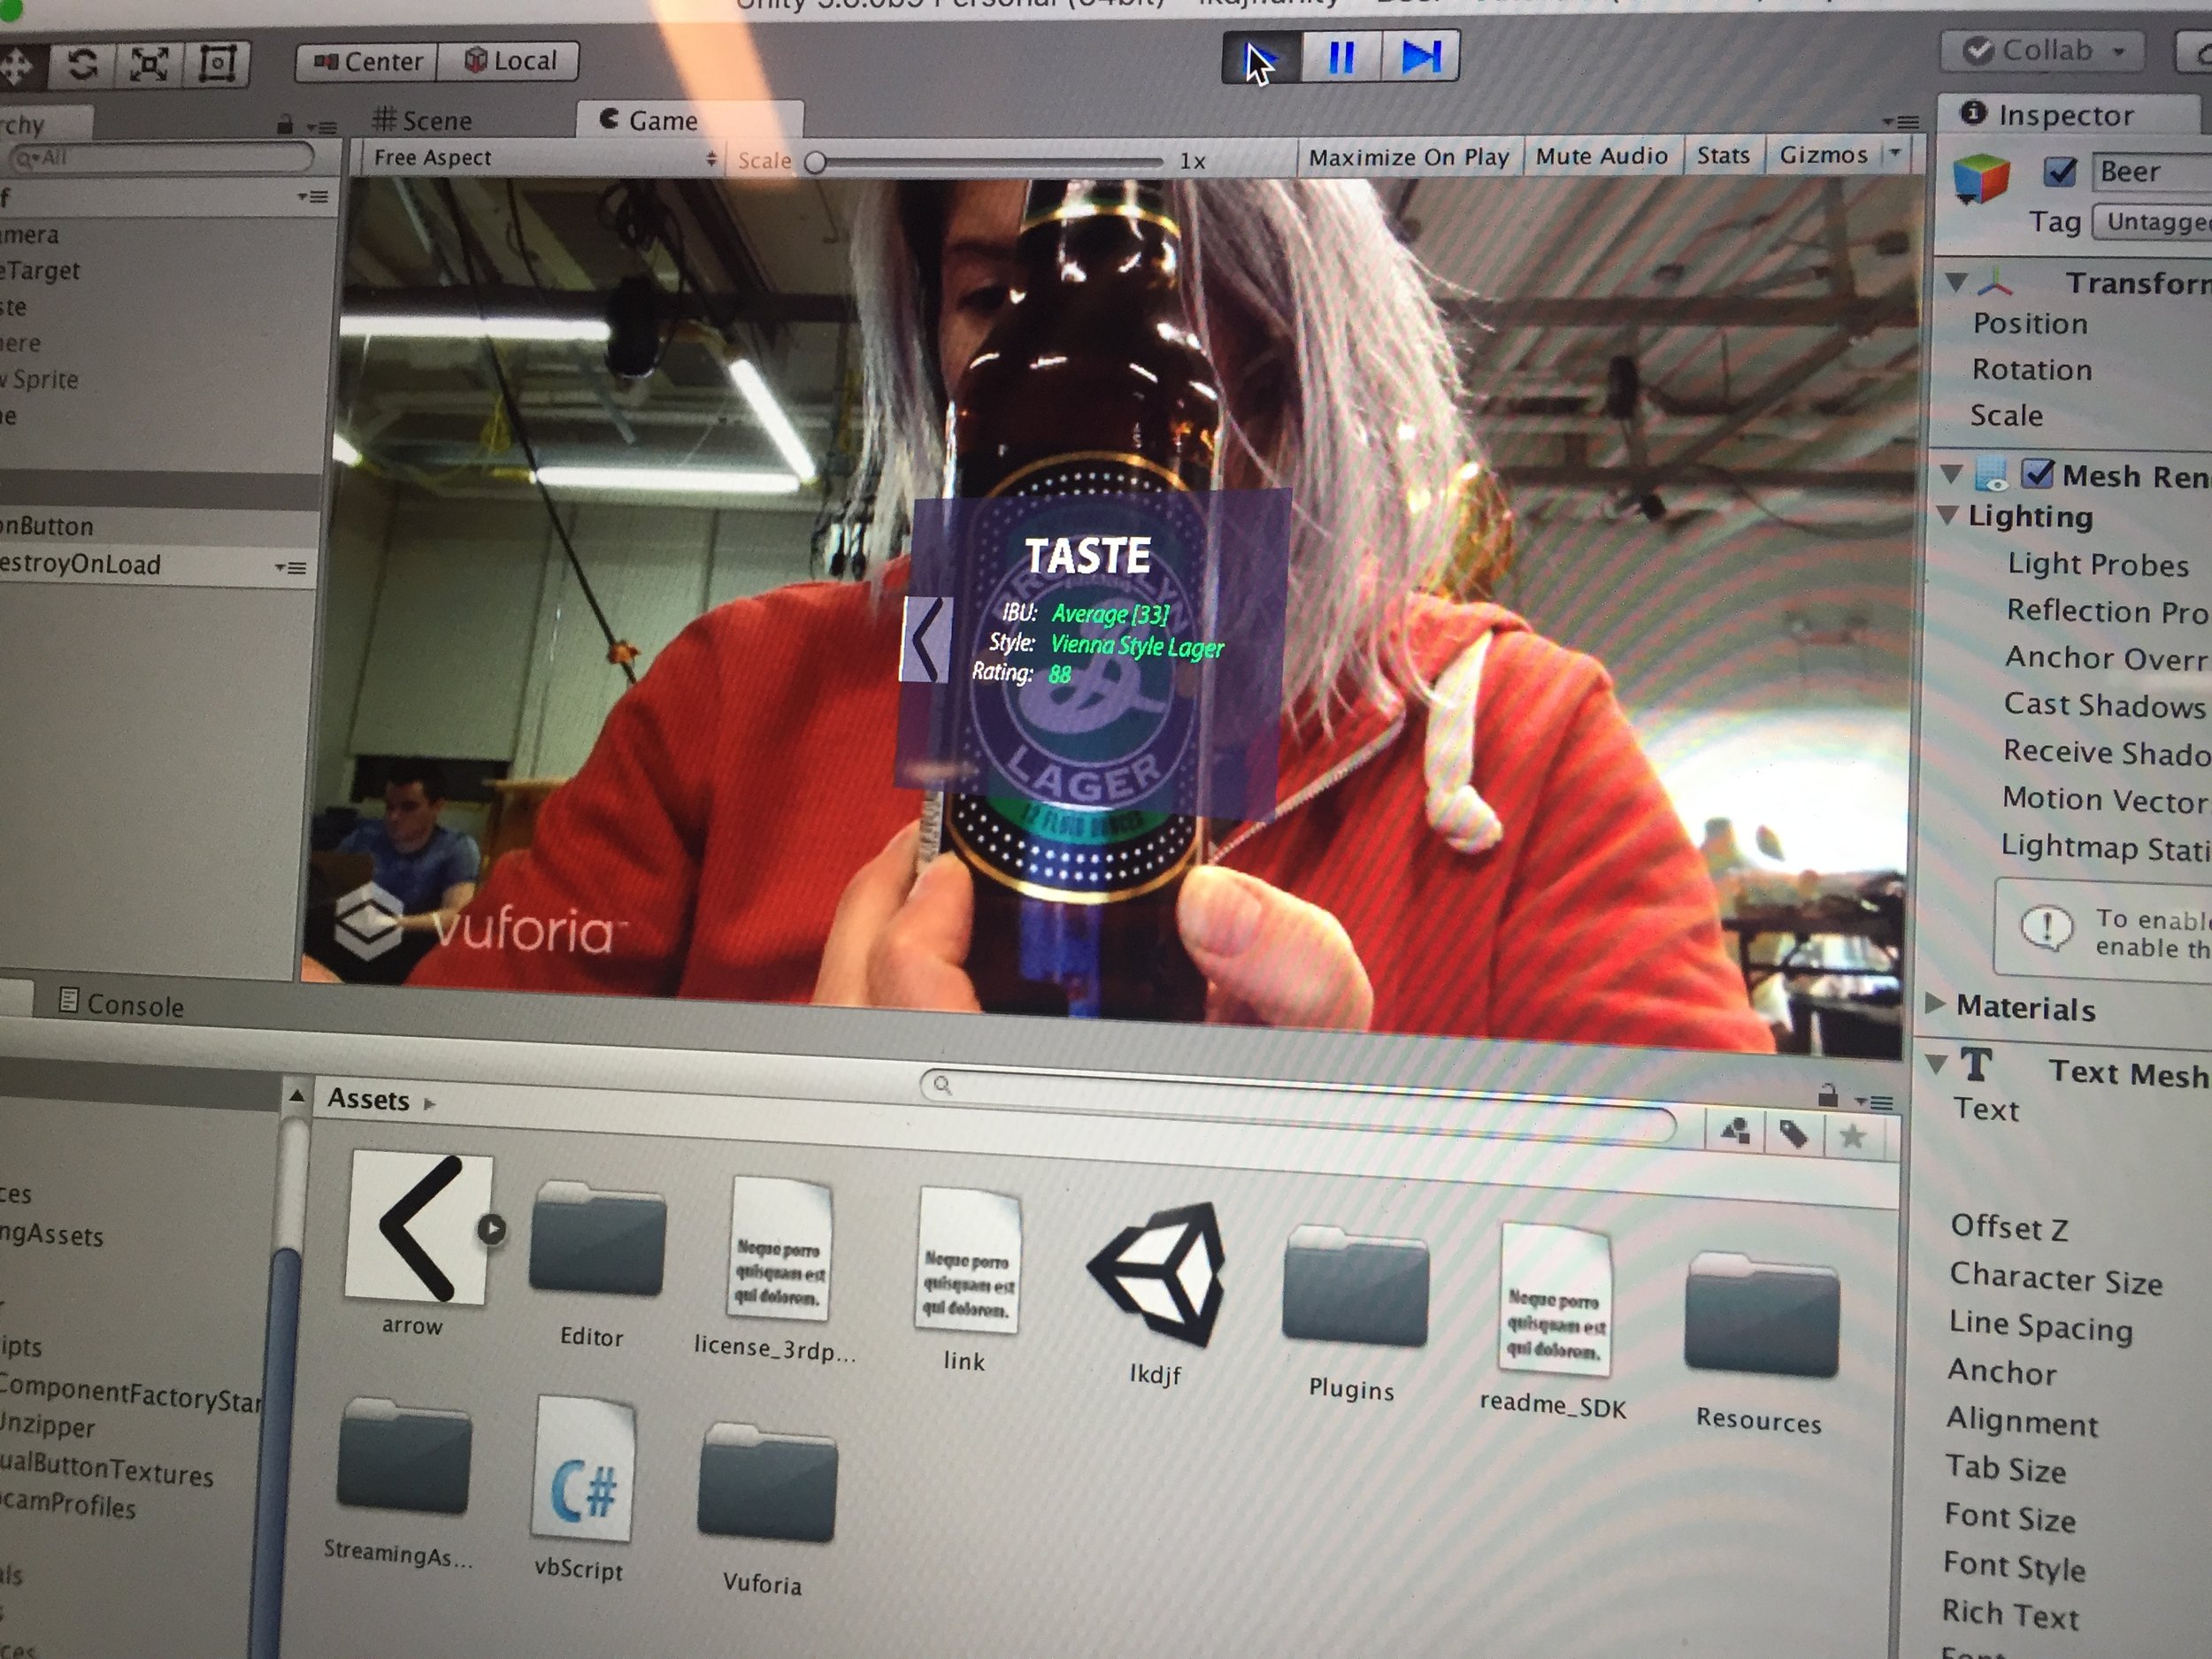This screenshot has height=1659, width=2212.
Task: Select the Rotate transform tool
Action: [x=83, y=65]
